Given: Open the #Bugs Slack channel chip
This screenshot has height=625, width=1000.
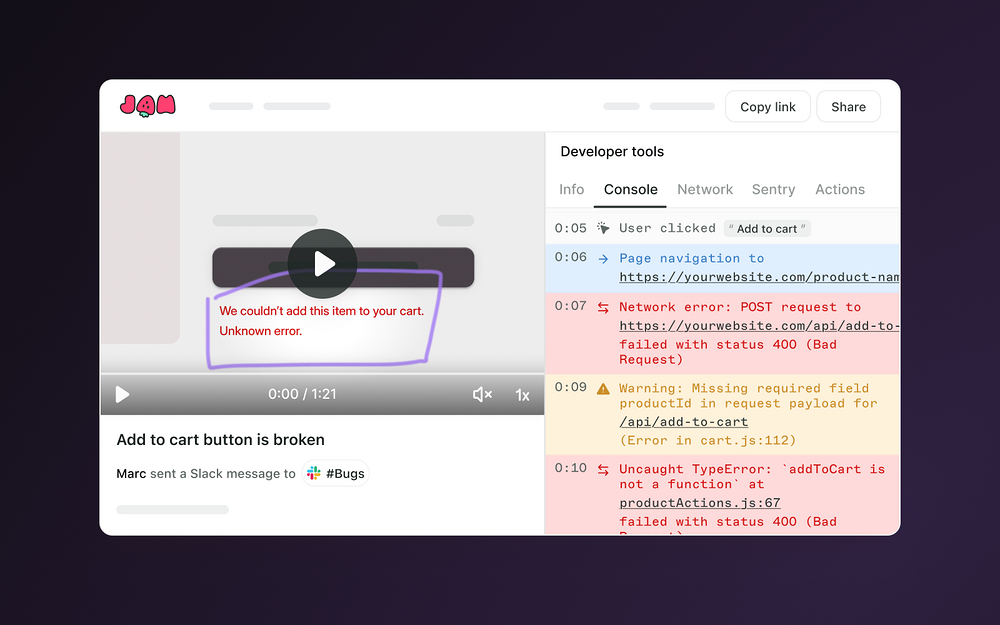Looking at the screenshot, I should (335, 473).
